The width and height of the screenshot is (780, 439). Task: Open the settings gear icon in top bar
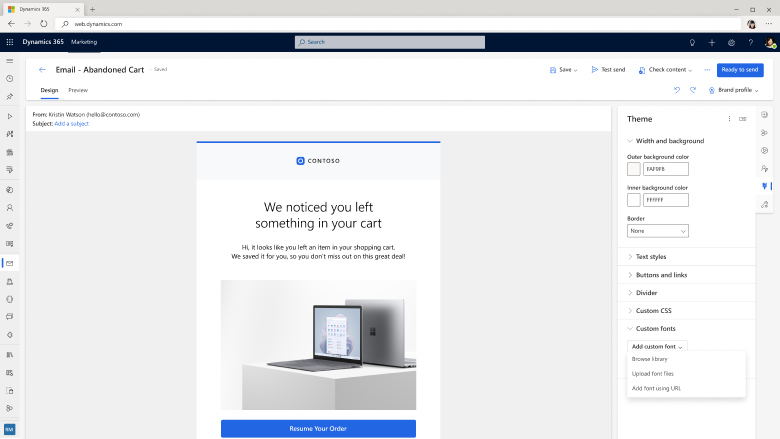(x=731, y=43)
